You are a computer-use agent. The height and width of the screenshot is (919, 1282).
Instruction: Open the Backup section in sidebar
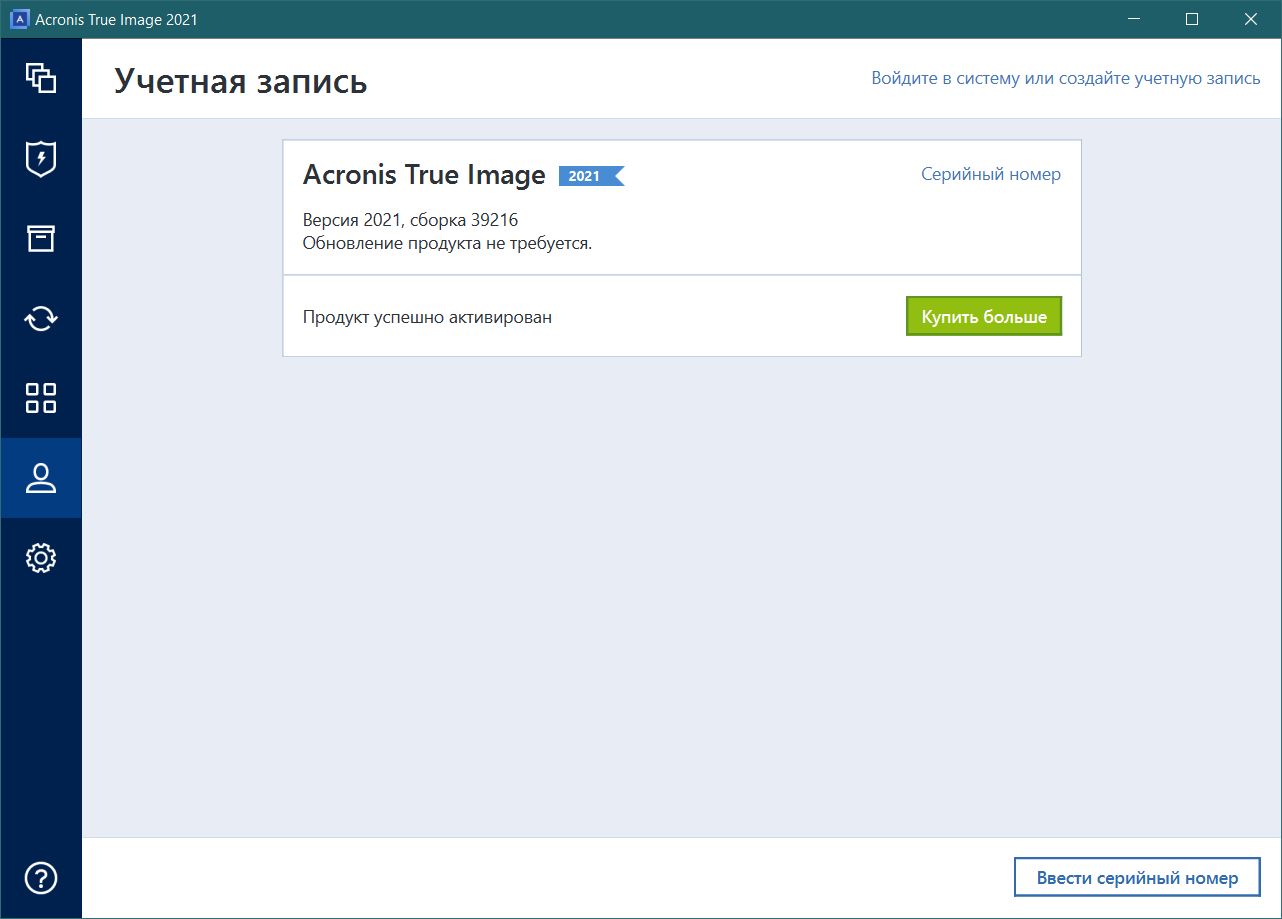(x=40, y=78)
